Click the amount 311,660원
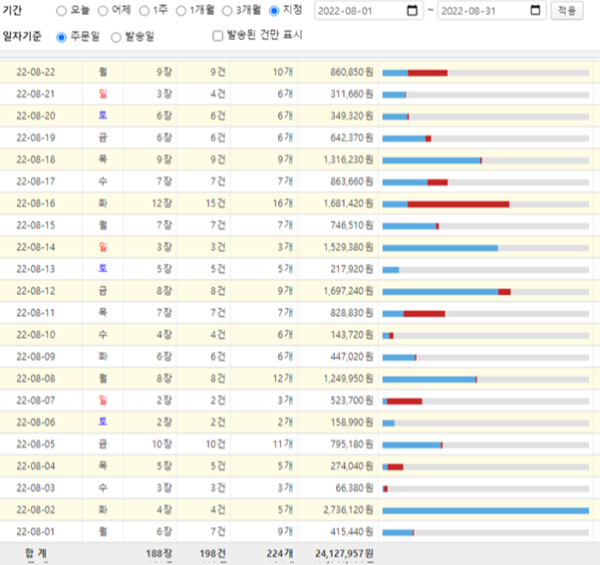 (352, 94)
